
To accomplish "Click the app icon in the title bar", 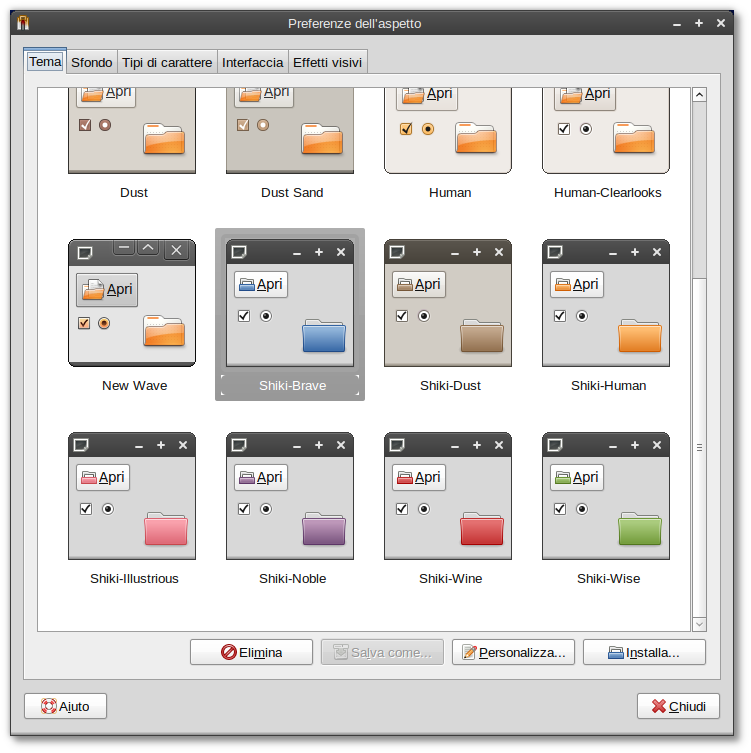I will 23,23.
